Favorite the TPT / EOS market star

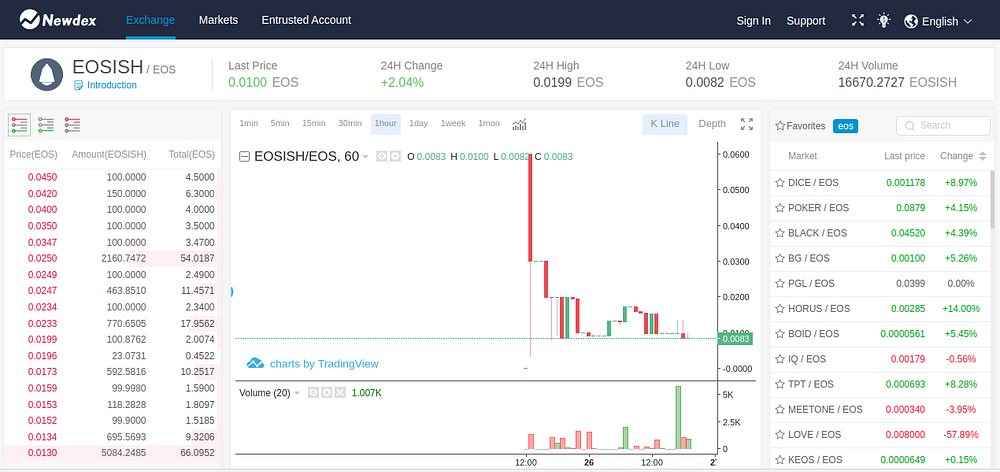(779, 384)
